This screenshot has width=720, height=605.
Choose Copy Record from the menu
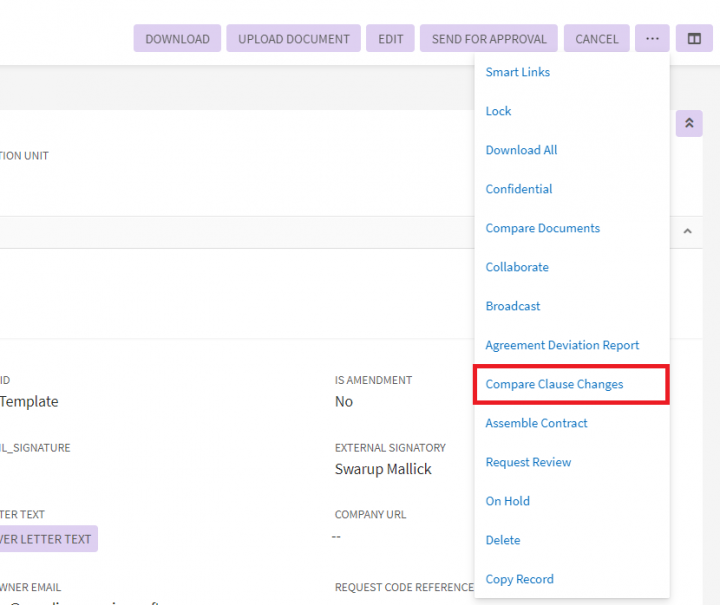click(x=519, y=579)
